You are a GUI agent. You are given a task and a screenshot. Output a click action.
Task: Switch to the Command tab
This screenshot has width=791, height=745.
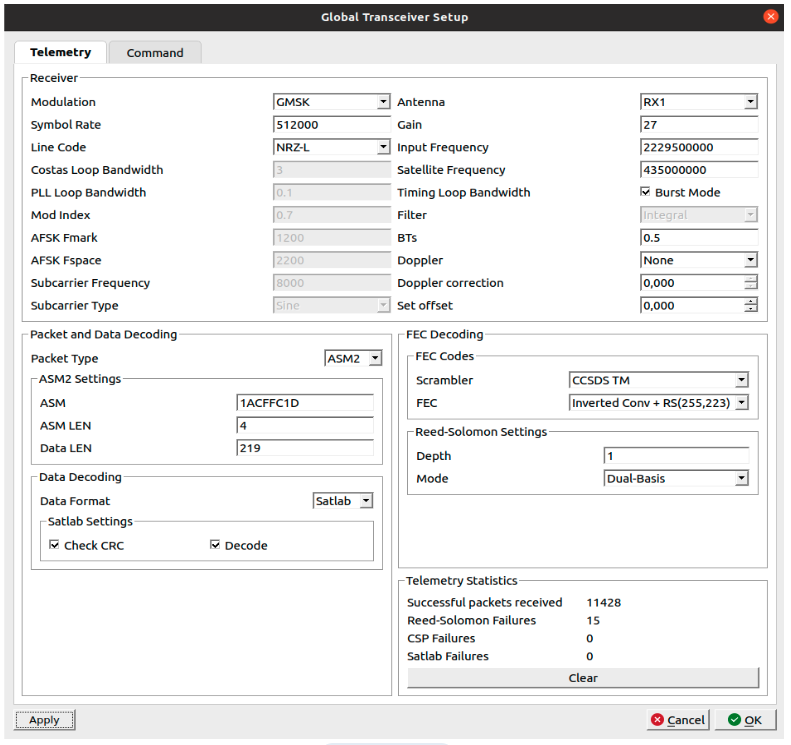pyautogui.click(x=155, y=52)
